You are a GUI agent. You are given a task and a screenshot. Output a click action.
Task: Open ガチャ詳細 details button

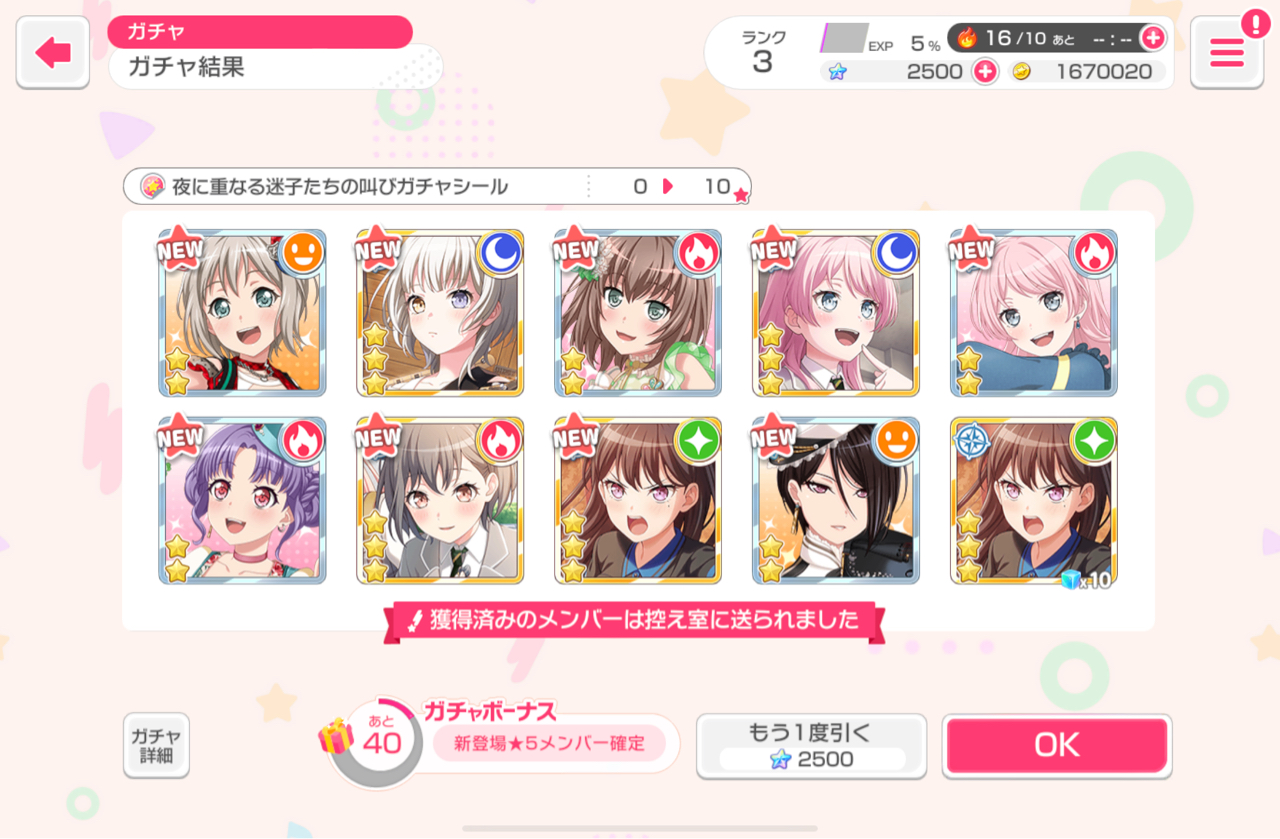156,746
